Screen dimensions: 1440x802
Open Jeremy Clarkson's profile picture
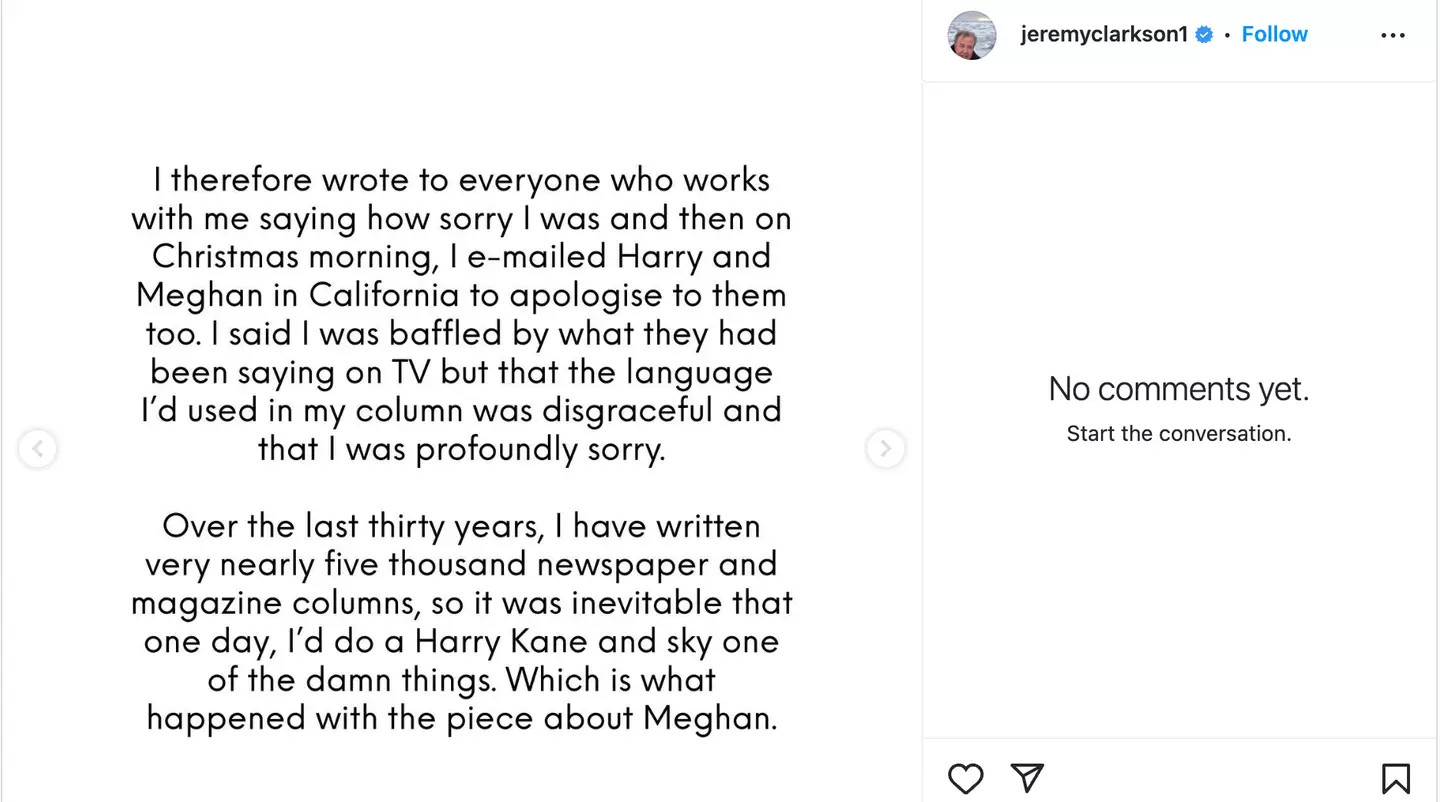(x=972, y=35)
